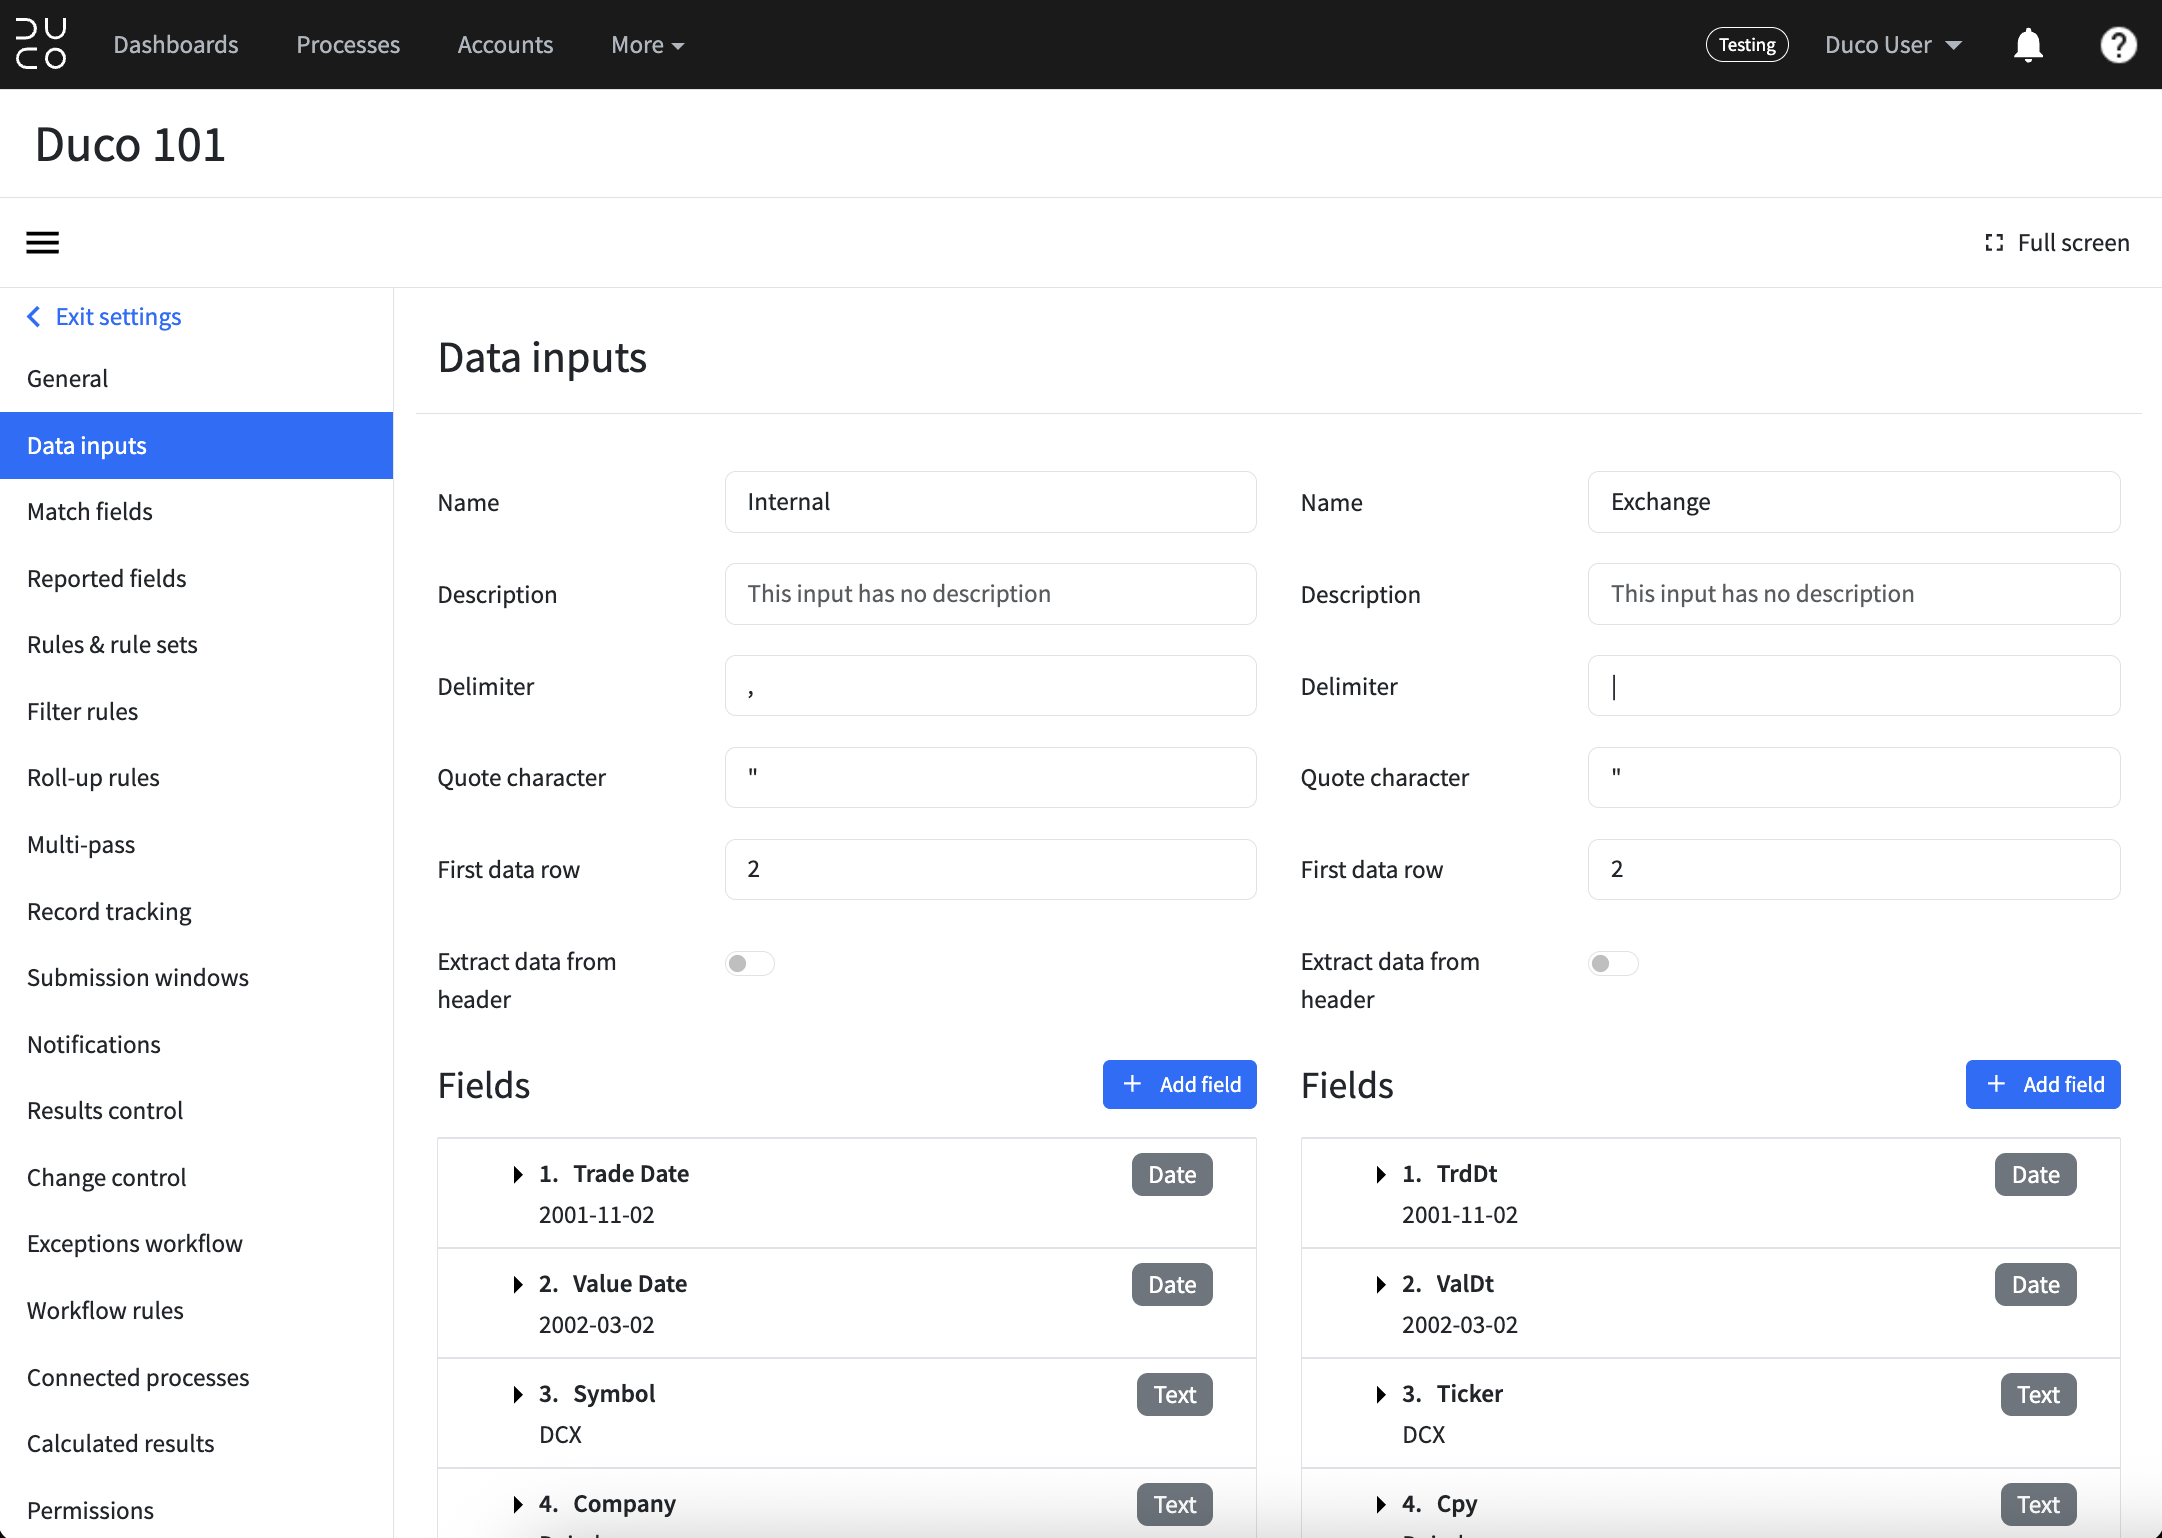Select Match fields settings
The image size is (2162, 1538).
tap(196, 512)
